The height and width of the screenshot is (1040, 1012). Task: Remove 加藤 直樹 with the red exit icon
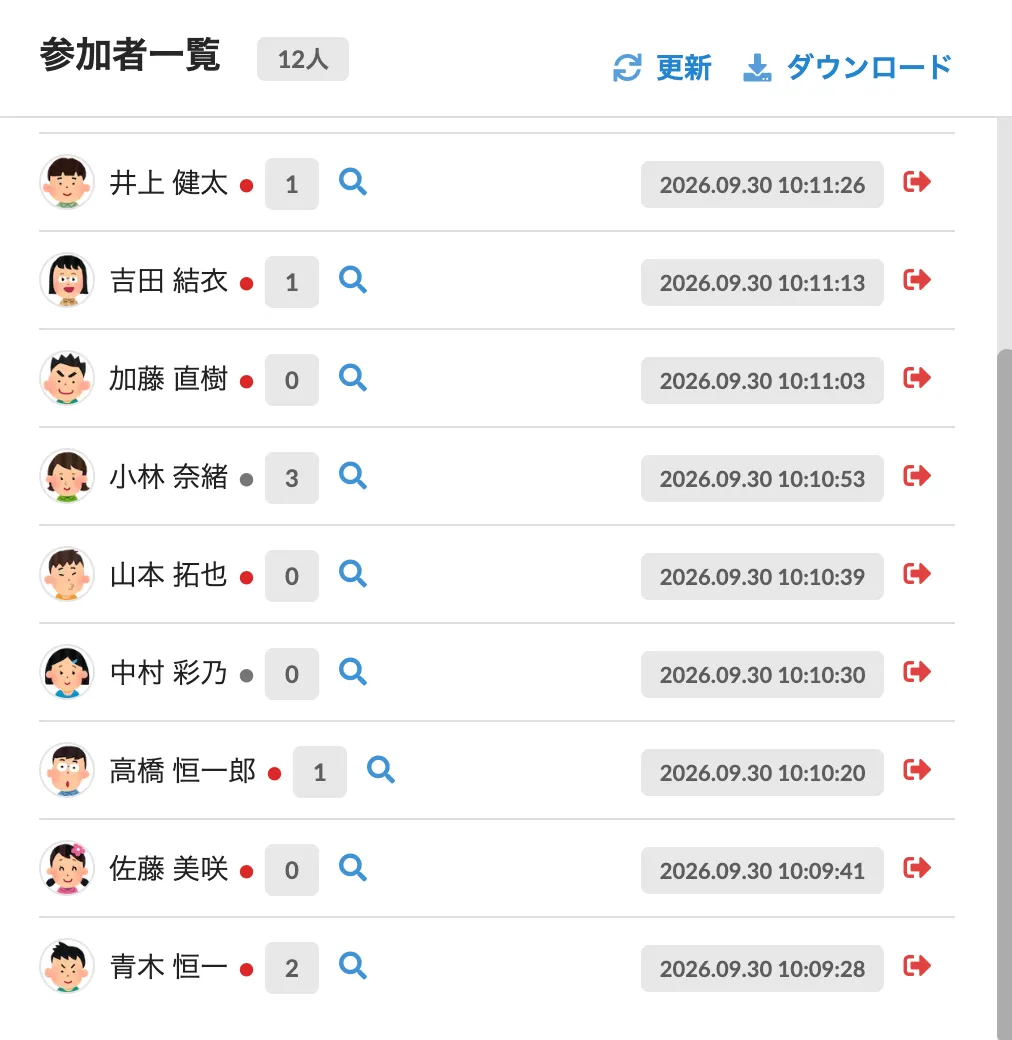917,378
